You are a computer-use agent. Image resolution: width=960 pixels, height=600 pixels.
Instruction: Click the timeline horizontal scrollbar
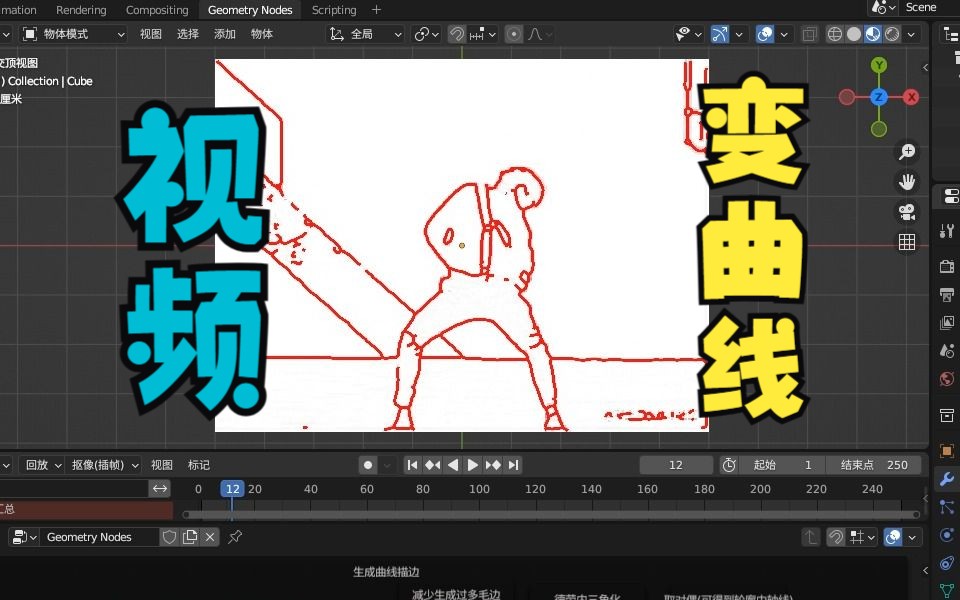click(551, 514)
